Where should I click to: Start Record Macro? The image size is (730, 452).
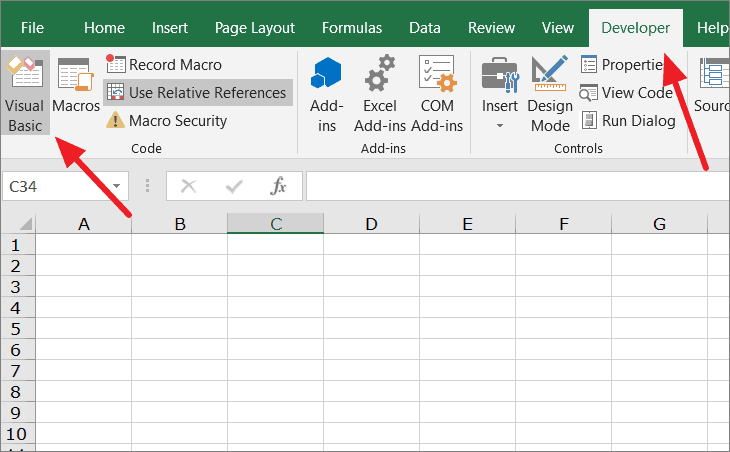(164, 64)
